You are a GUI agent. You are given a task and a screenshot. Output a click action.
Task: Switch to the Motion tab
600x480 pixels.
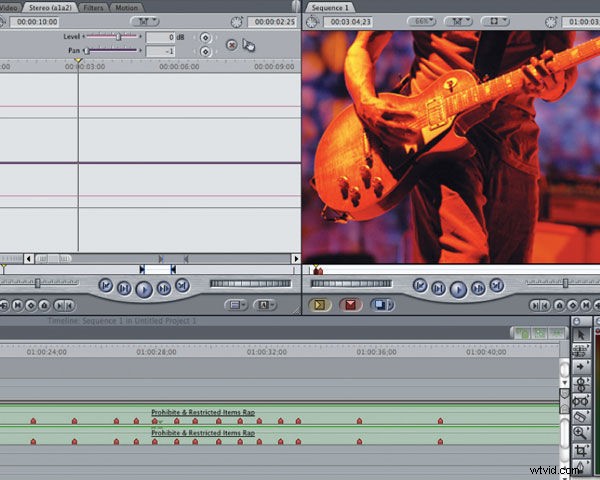click(126, 7)
